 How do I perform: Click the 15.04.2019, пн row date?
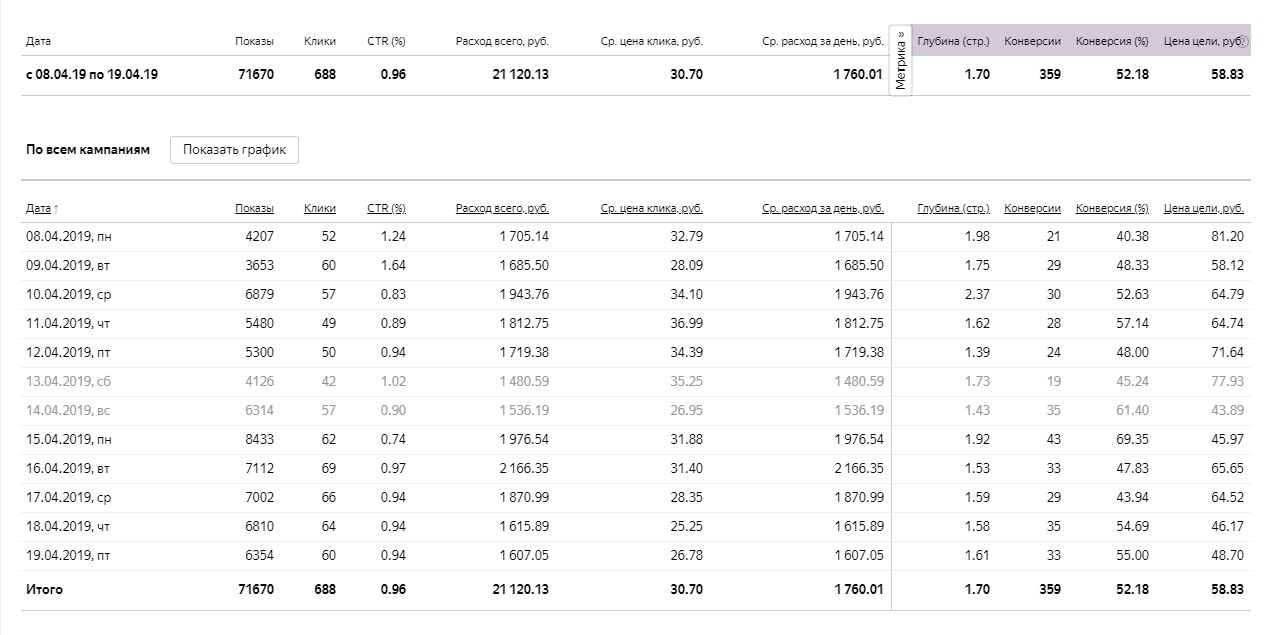[x=68, y=439]
